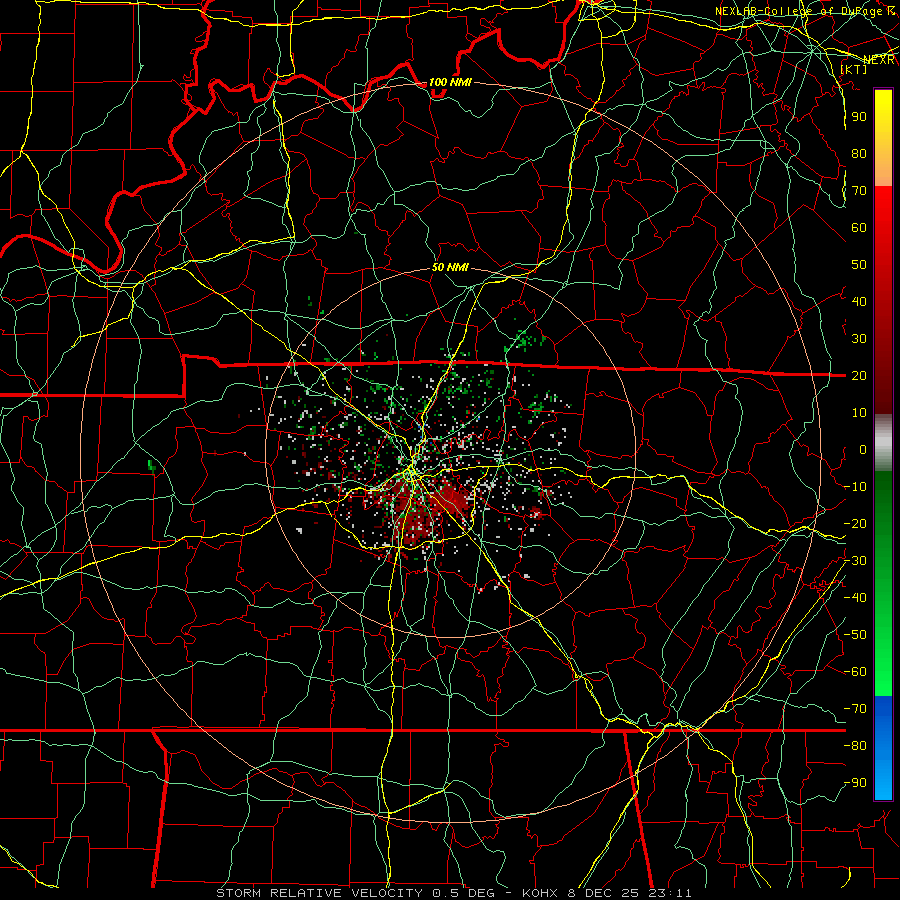Click the -10 value on the velocity scale
Screen dimensions: 900x900
click(x=855, y=487)
